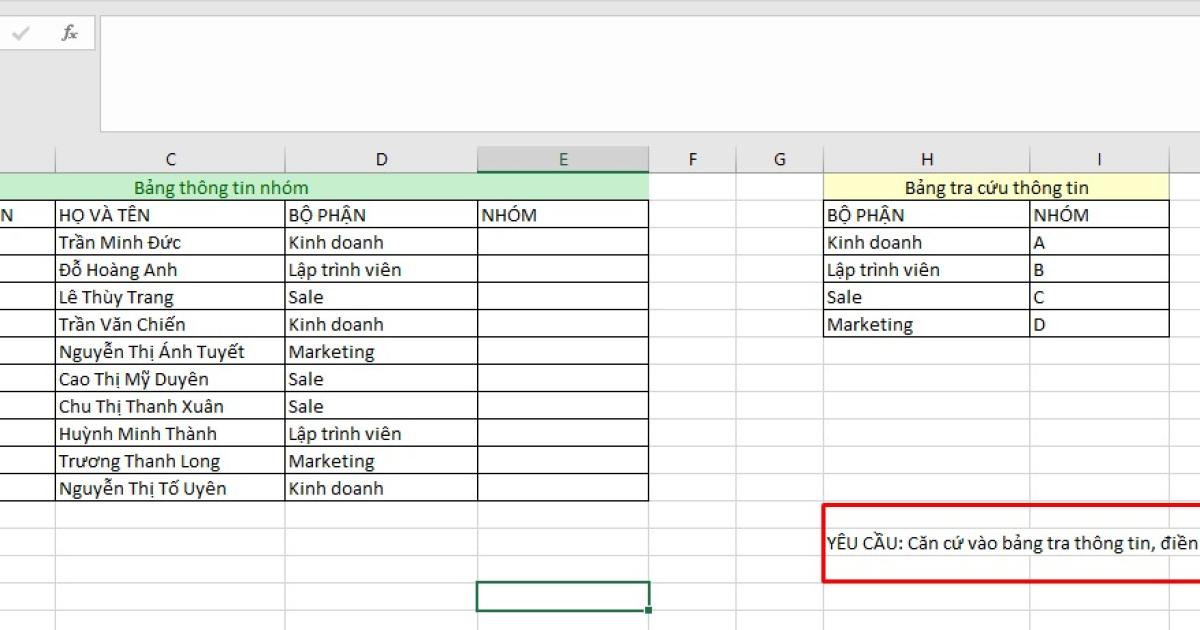Select column header E
This screenshot has height=630, width=1200.
pos(563,158)
